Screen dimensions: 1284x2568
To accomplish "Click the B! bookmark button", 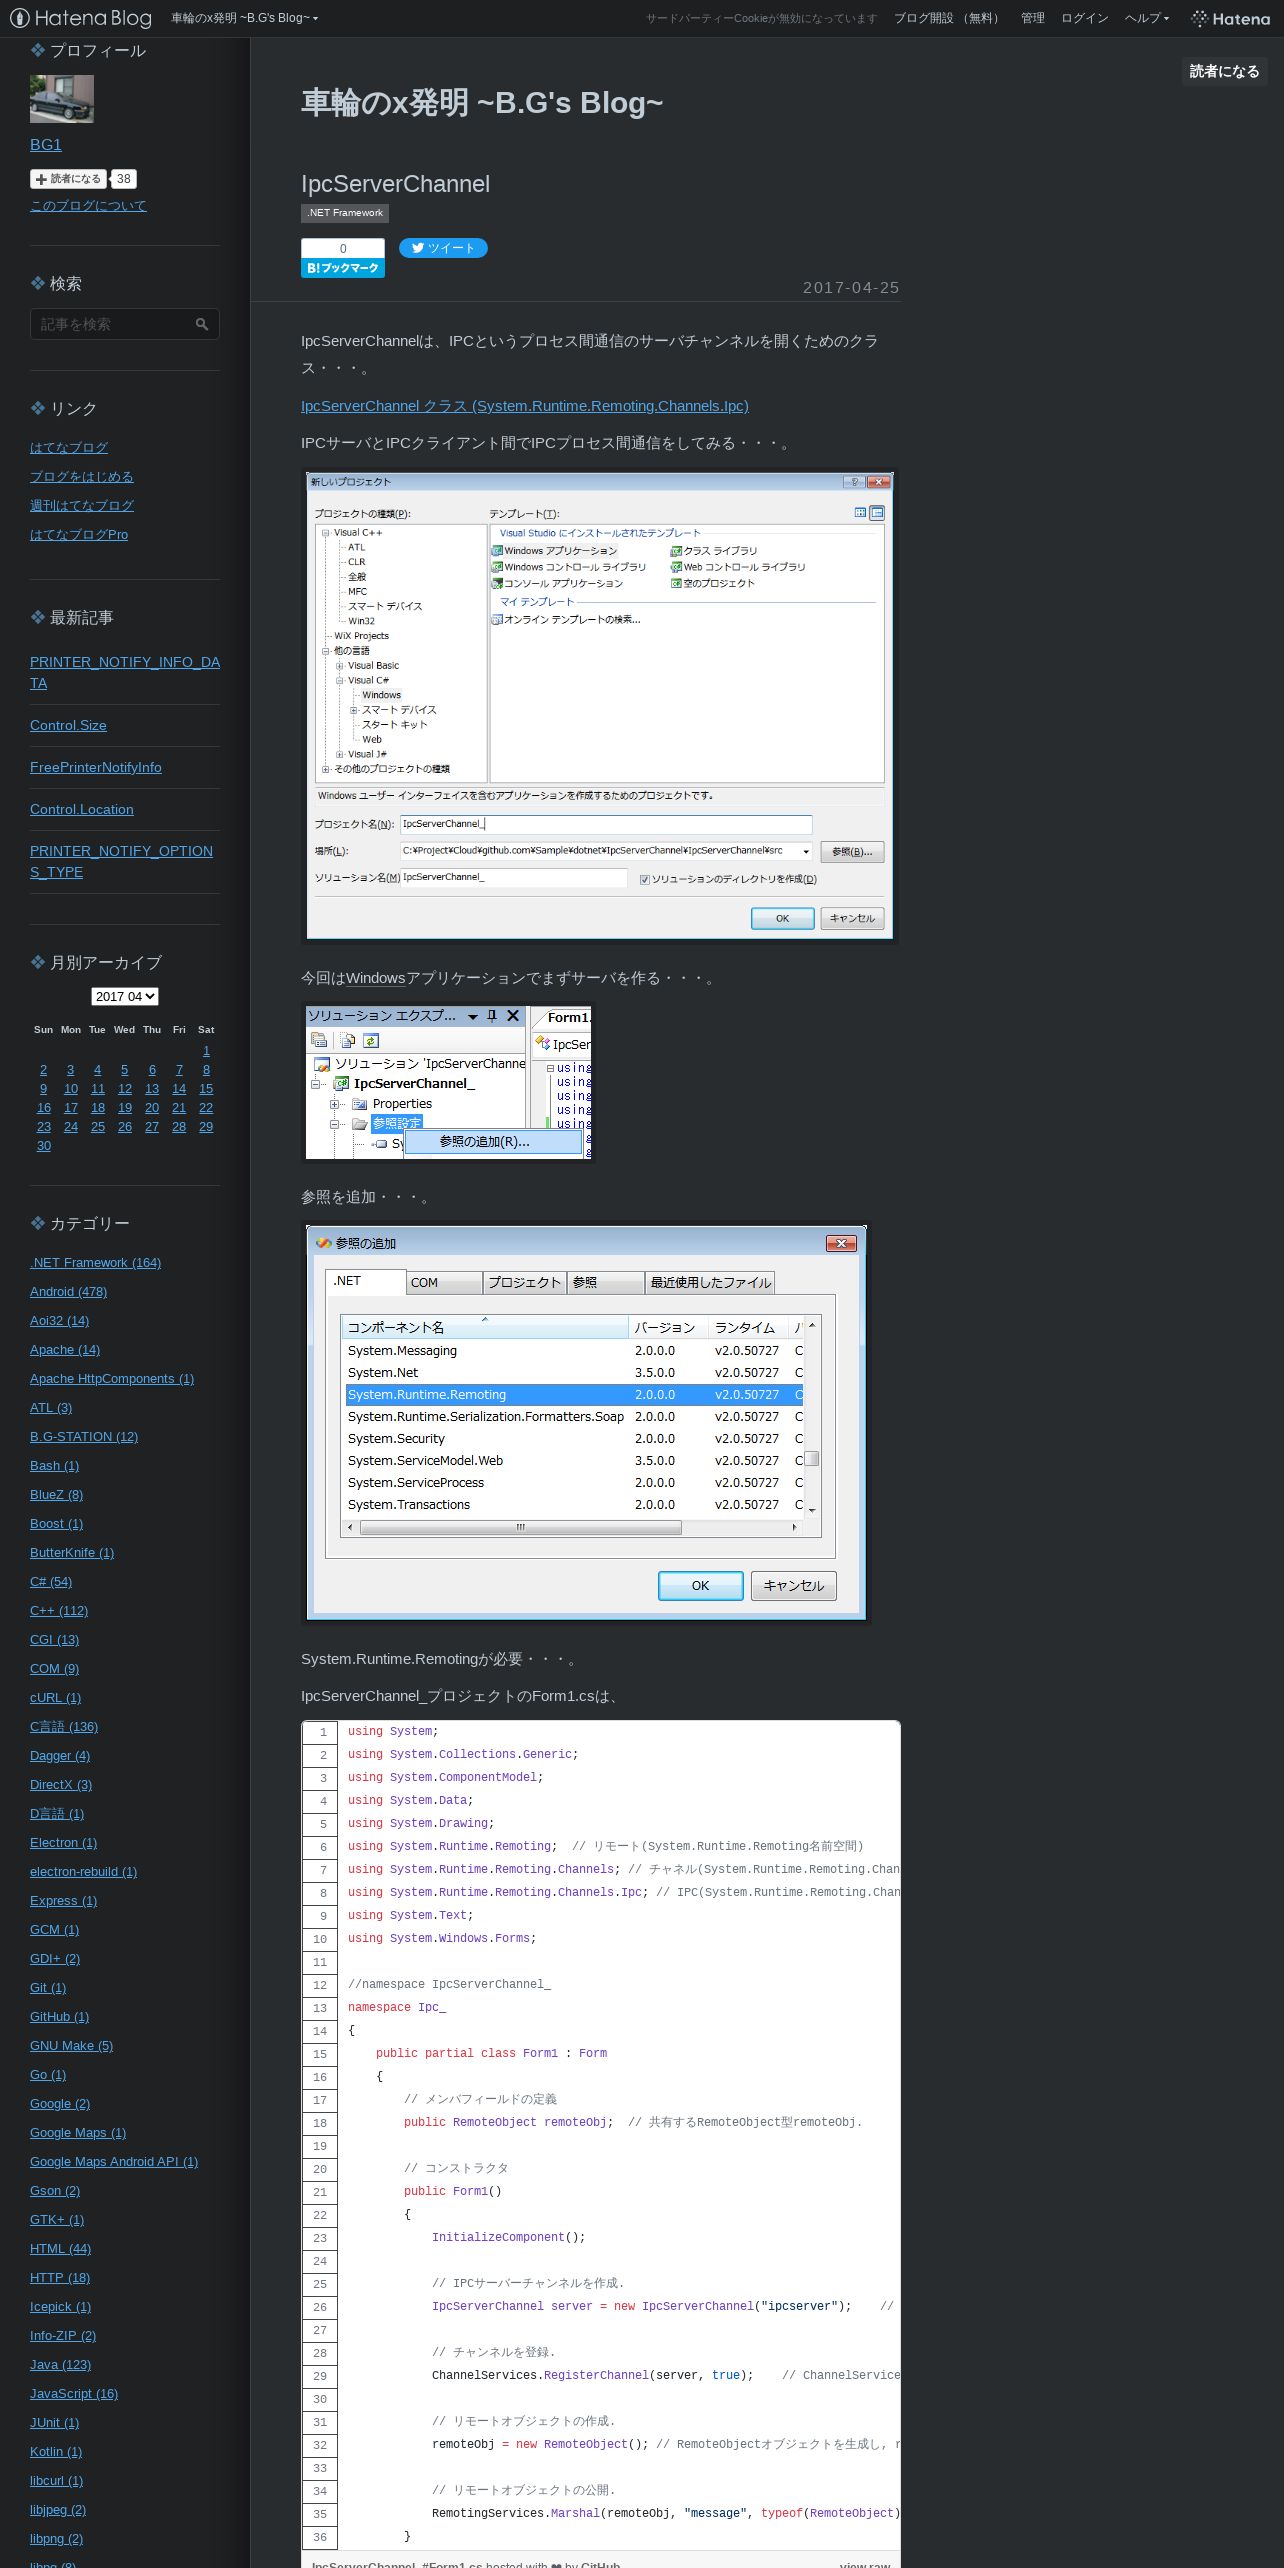I will [x=343, y=268].
